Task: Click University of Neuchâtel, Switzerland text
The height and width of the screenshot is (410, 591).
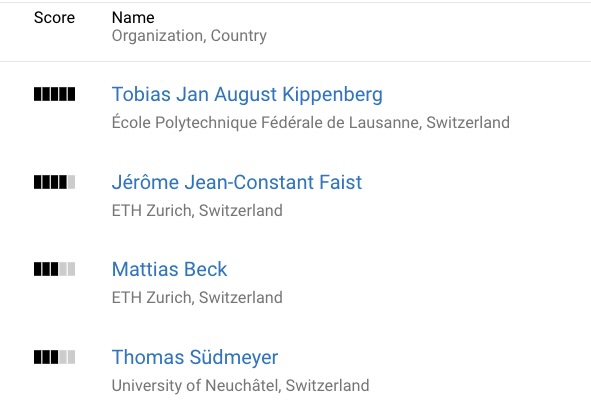Action: [x=240, y=386]
